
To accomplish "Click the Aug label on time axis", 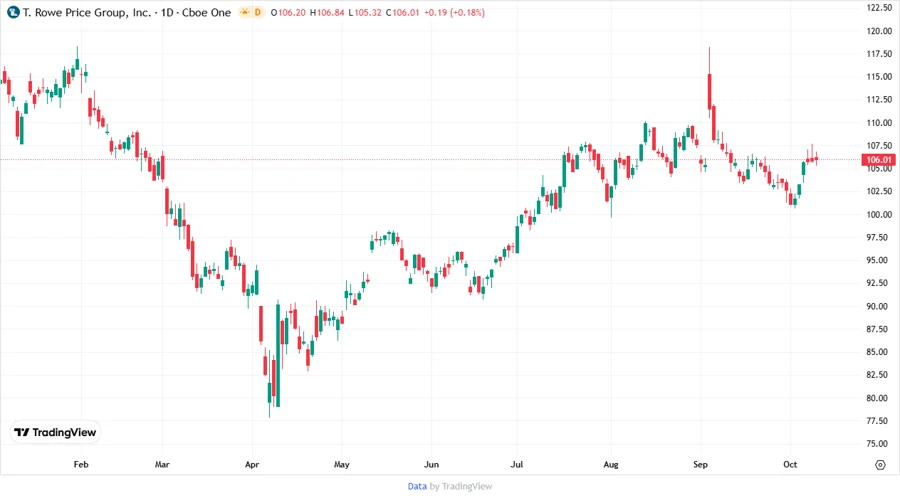I will point(611,465).
